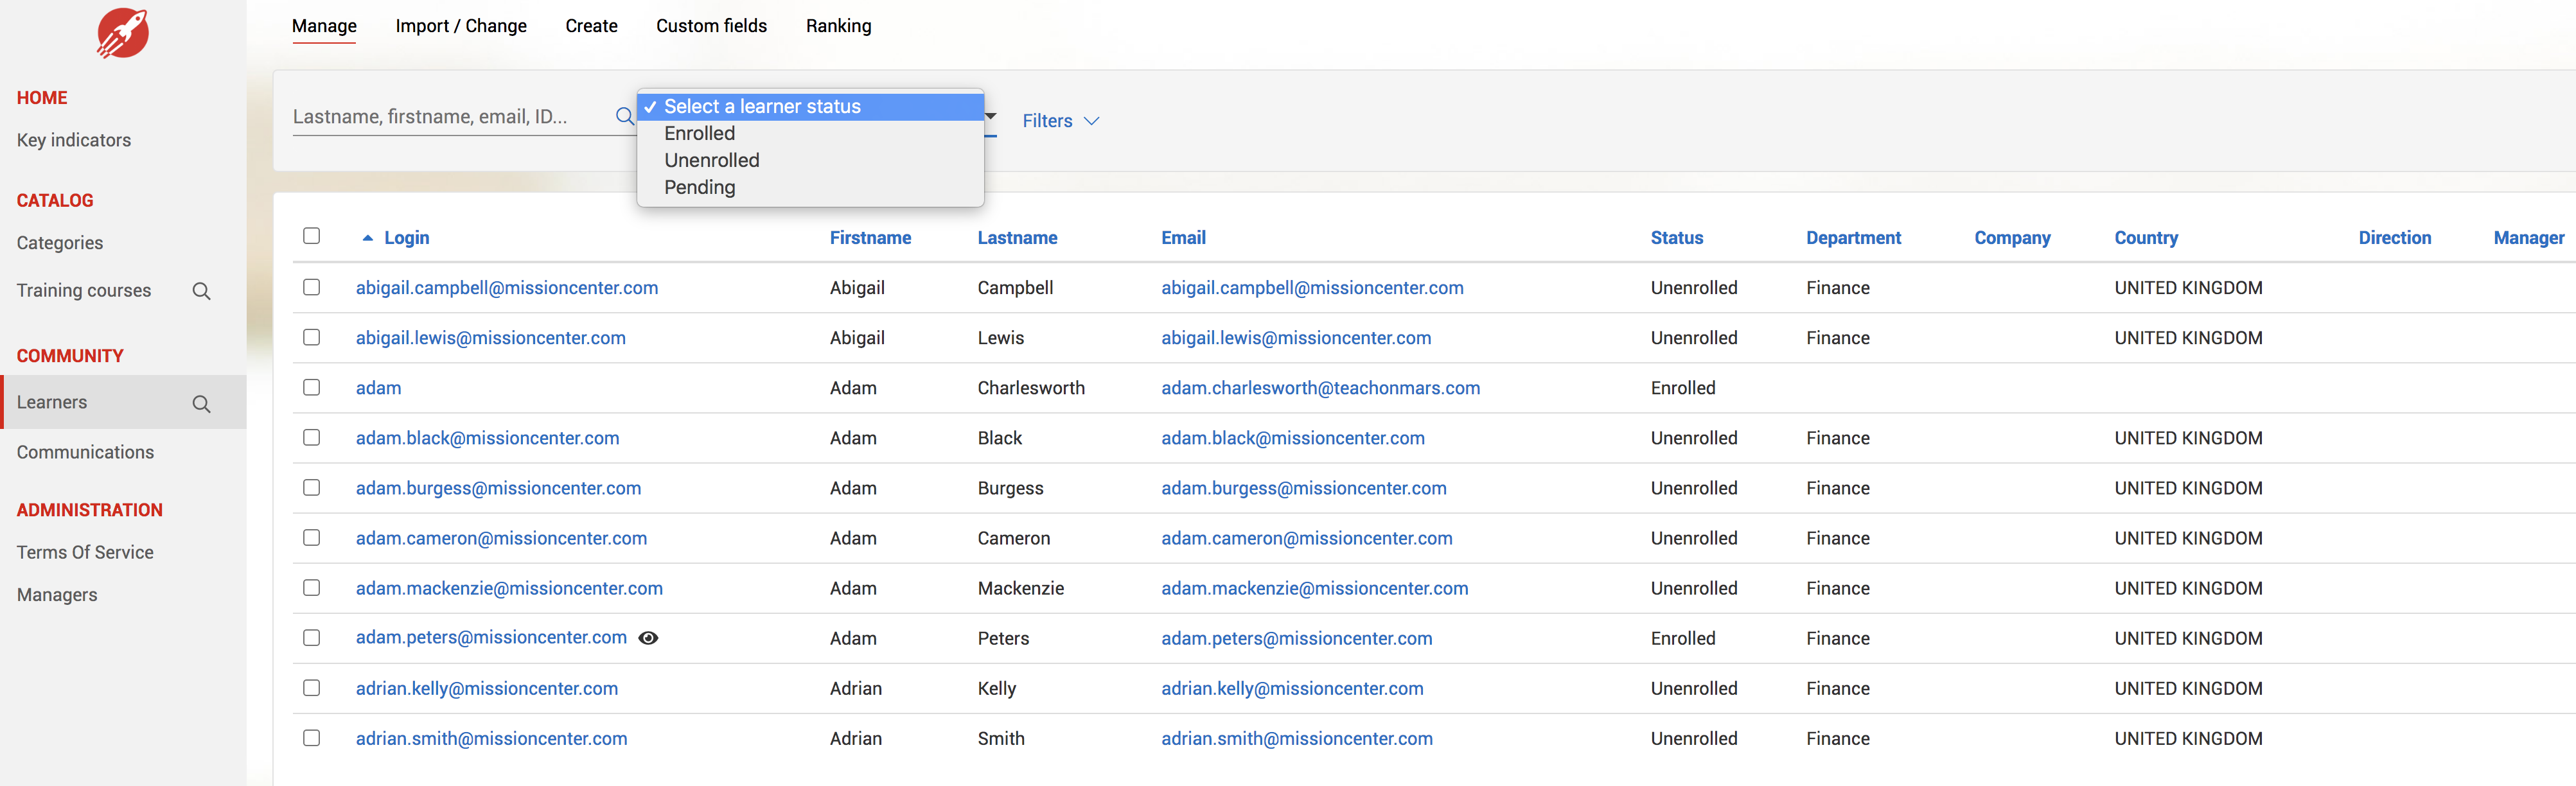Click email link adrian.kelly@missioncenter.com
Image resolution: width=2576 pixels, height=786 pixels.
[x=1292, y=688]
